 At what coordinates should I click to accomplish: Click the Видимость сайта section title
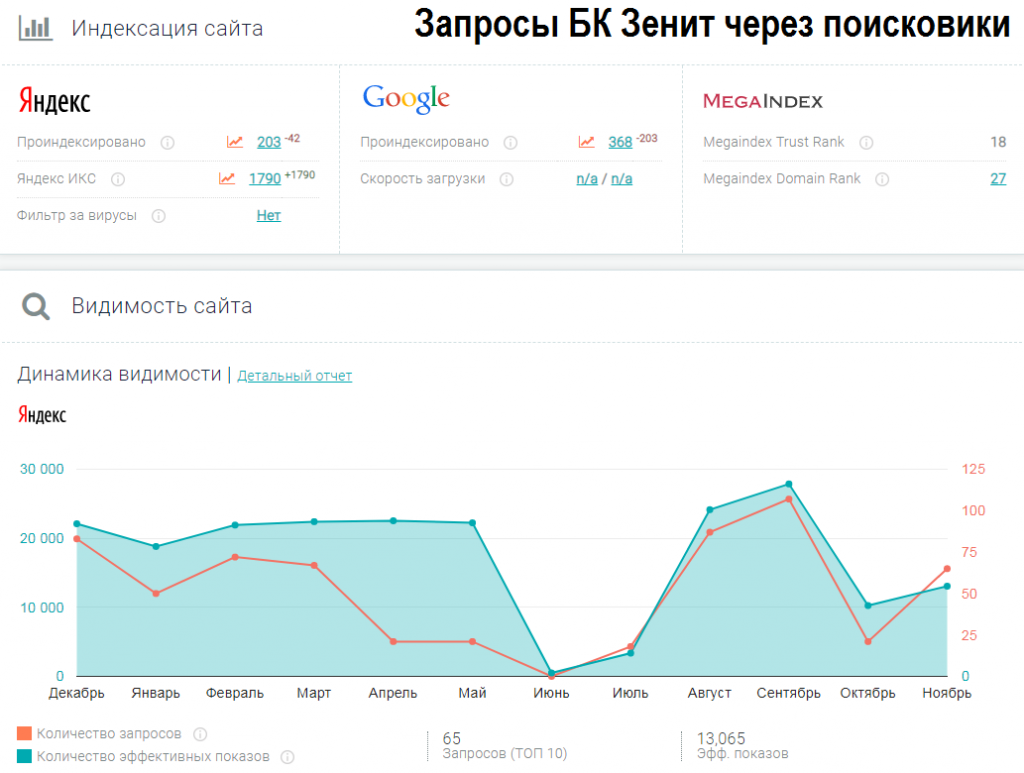[x=162, y=306]
